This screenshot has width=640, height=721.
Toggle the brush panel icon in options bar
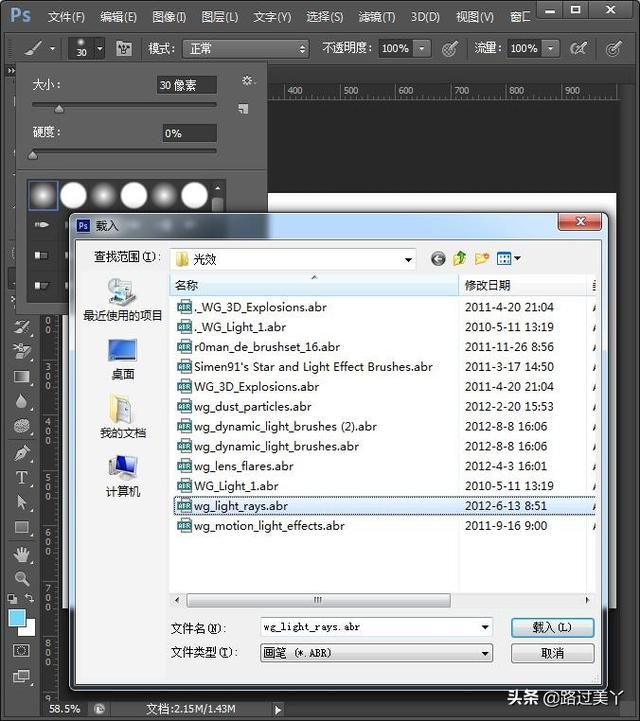point(124,48)
